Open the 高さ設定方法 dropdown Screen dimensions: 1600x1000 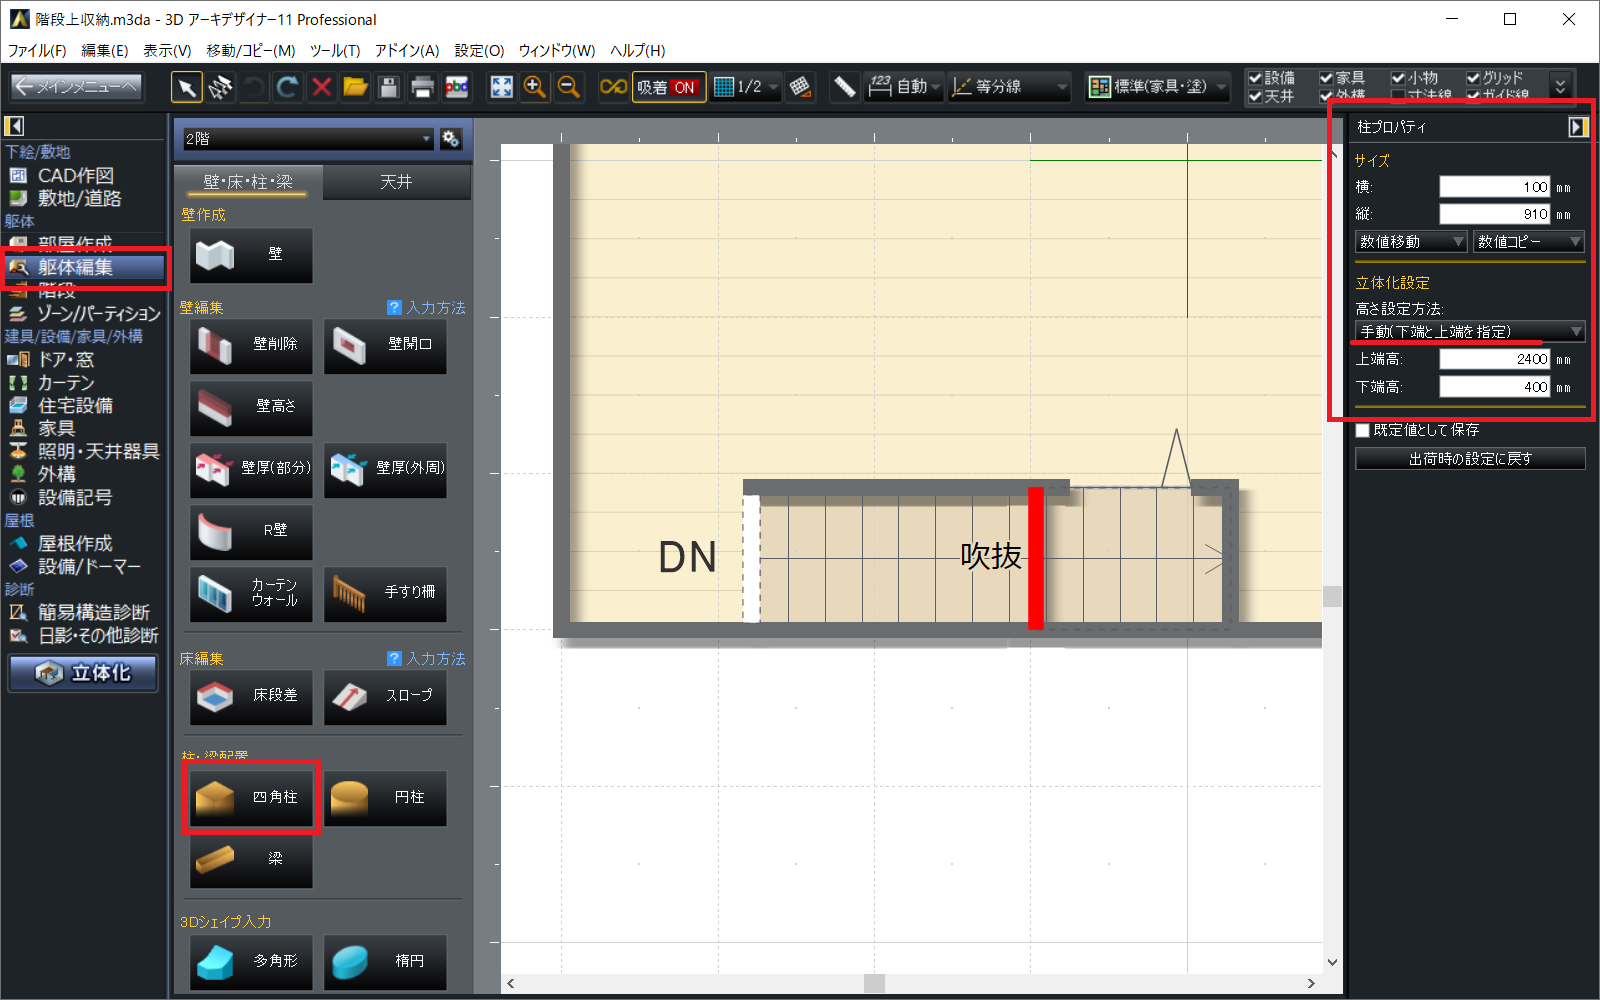tap(1469, 331)
